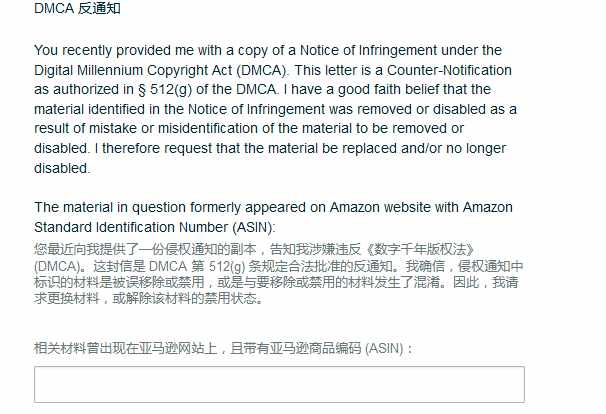The width and height of the screenshot is (606, 414).
Task: Click the Chinese phrase '《数字千年版权法》'
Action: coord(420,249)
